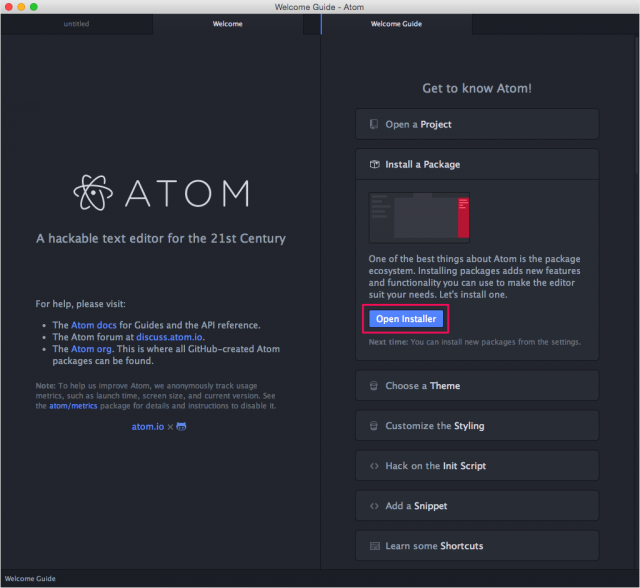The width and height of the screenshot is (640, 588).
Task: Visit the atom.io link
Action: [148, 426]
